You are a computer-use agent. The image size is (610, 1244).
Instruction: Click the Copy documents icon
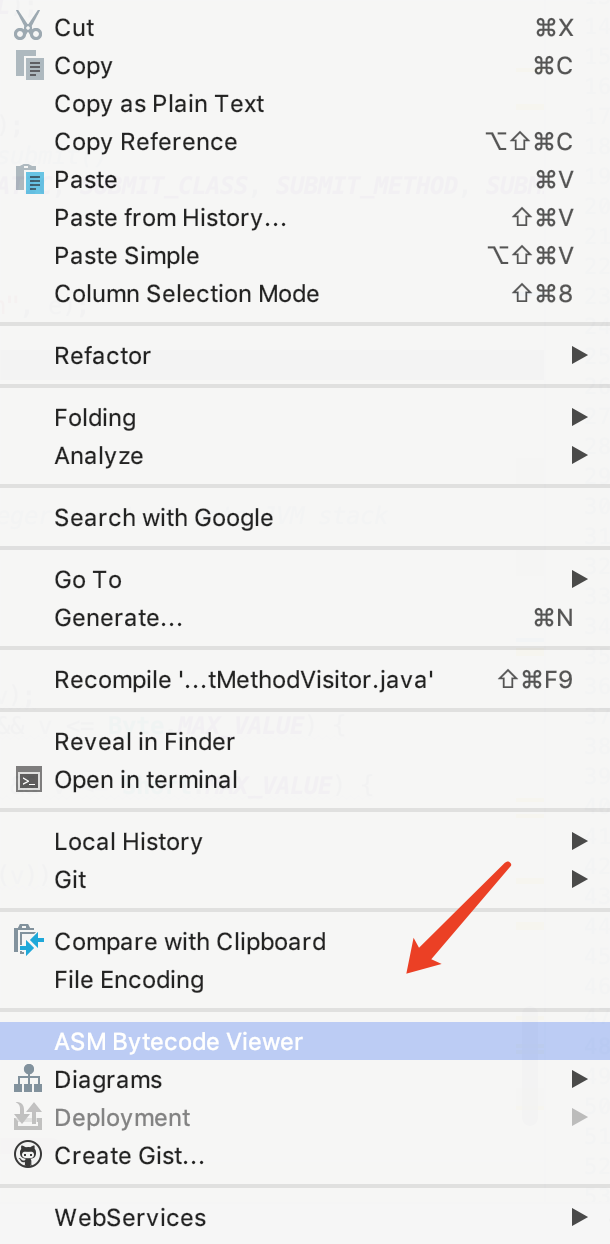[29, 65]
